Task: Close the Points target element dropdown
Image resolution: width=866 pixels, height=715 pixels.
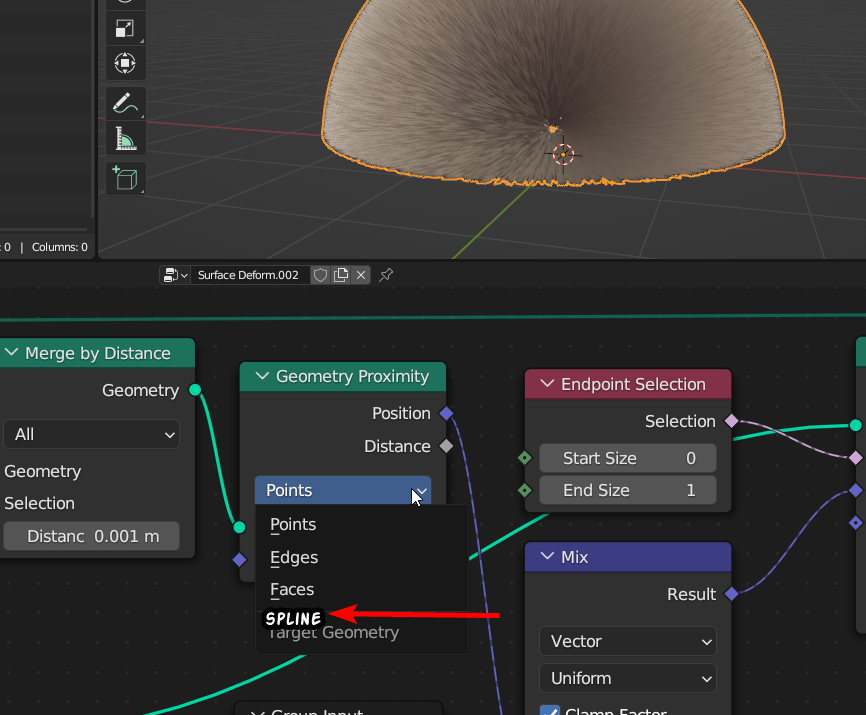Action: (x=343, y=490)
